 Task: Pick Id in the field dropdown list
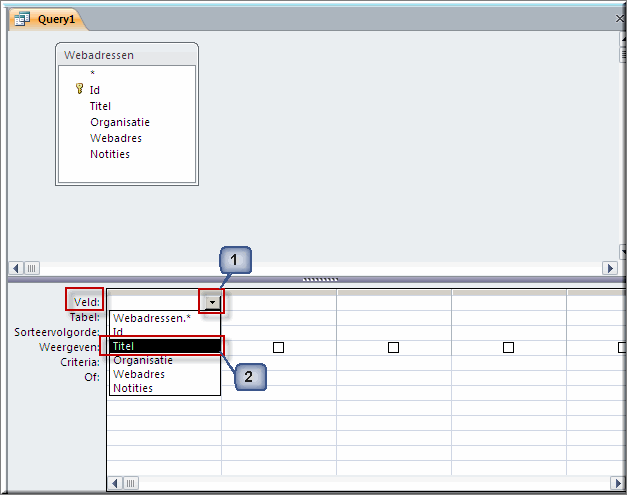pos(165,332)
